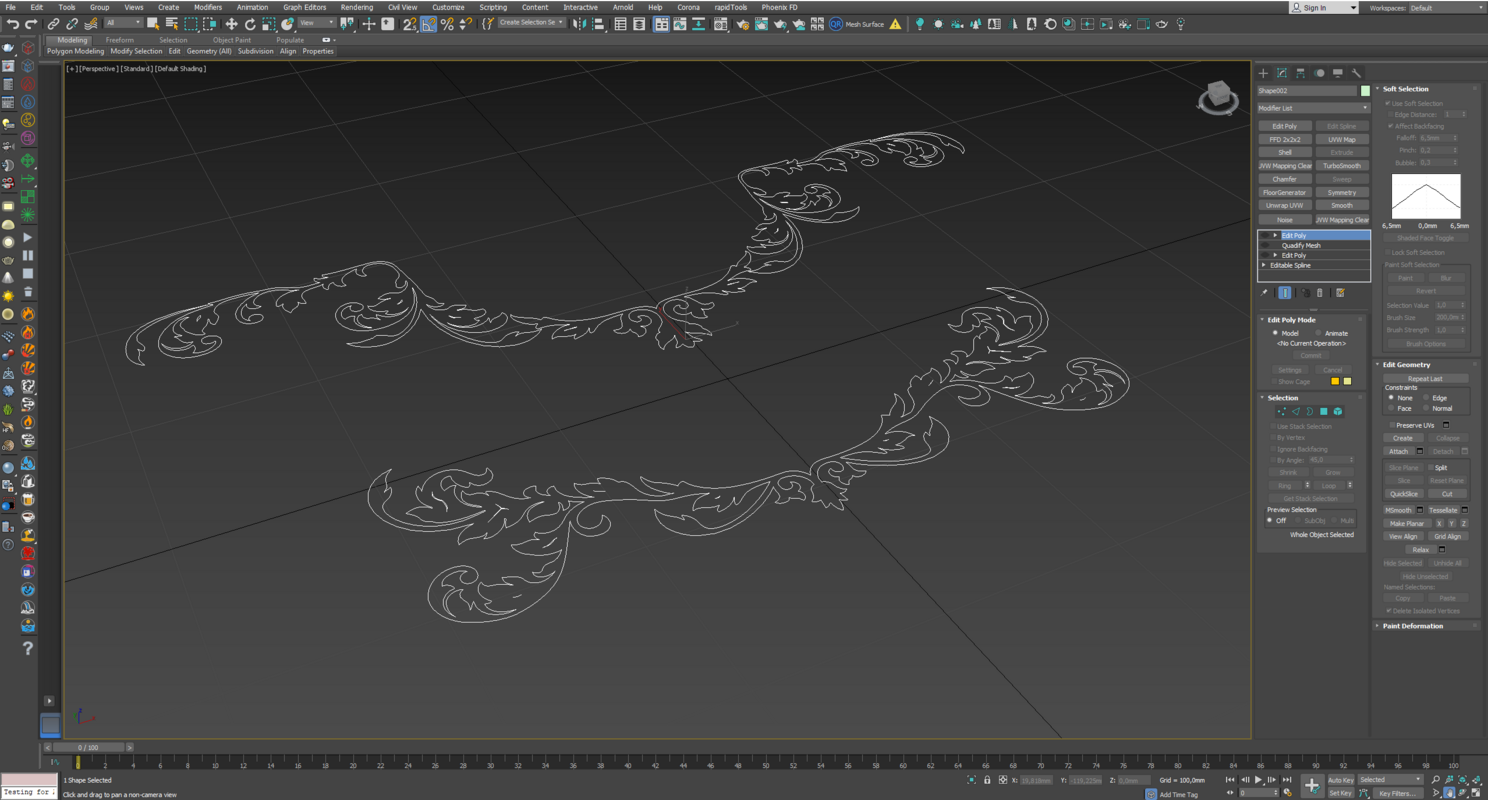Select the Move transform tool
The width and height of the screenshot is (1488, 800).
tap(231, 24)
